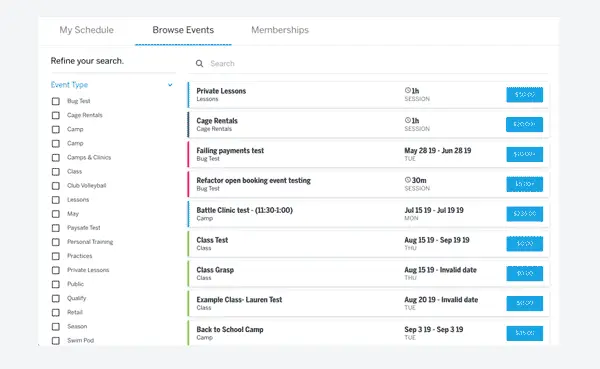Click the clock icon beside 30m duration
This screenshot has height=369, width=600.
(x=408, y=180)
